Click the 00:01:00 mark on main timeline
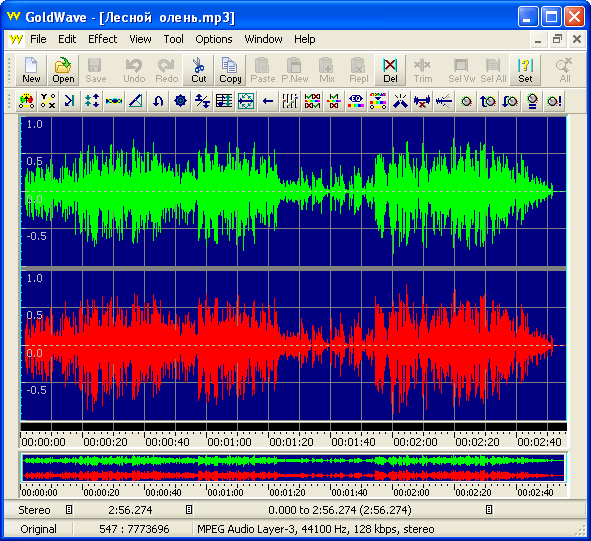The image size is (591, 541). click(x=229, y=441)
